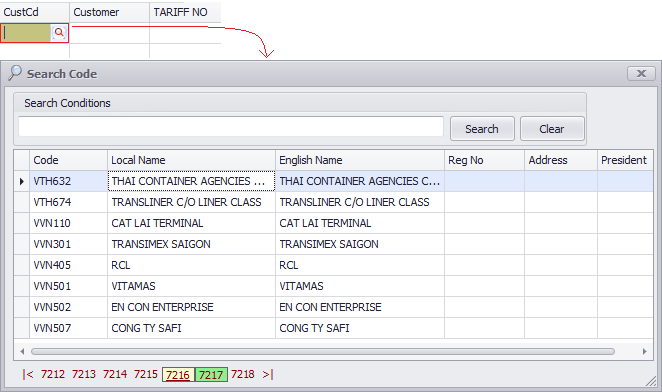
Task: Click the Clear button
Action: [x=552, y=129]
